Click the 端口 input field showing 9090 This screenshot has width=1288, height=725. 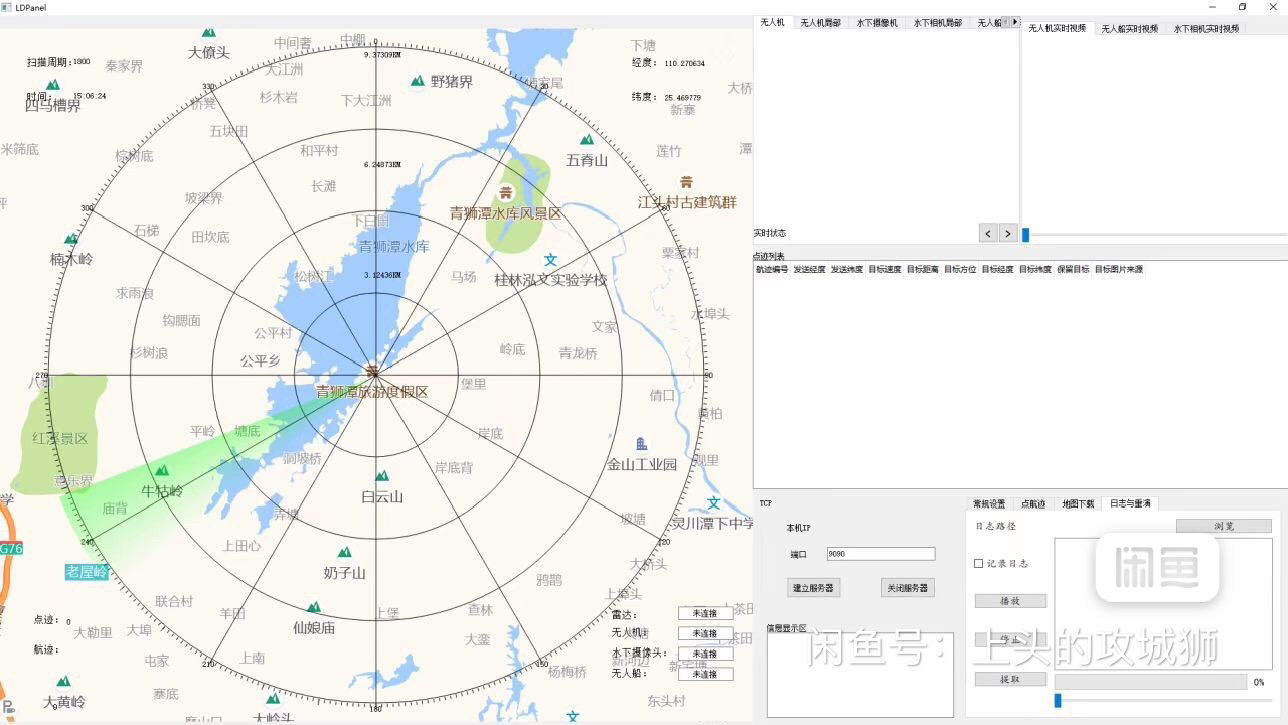pyautogui.click(x=880, y=554)
